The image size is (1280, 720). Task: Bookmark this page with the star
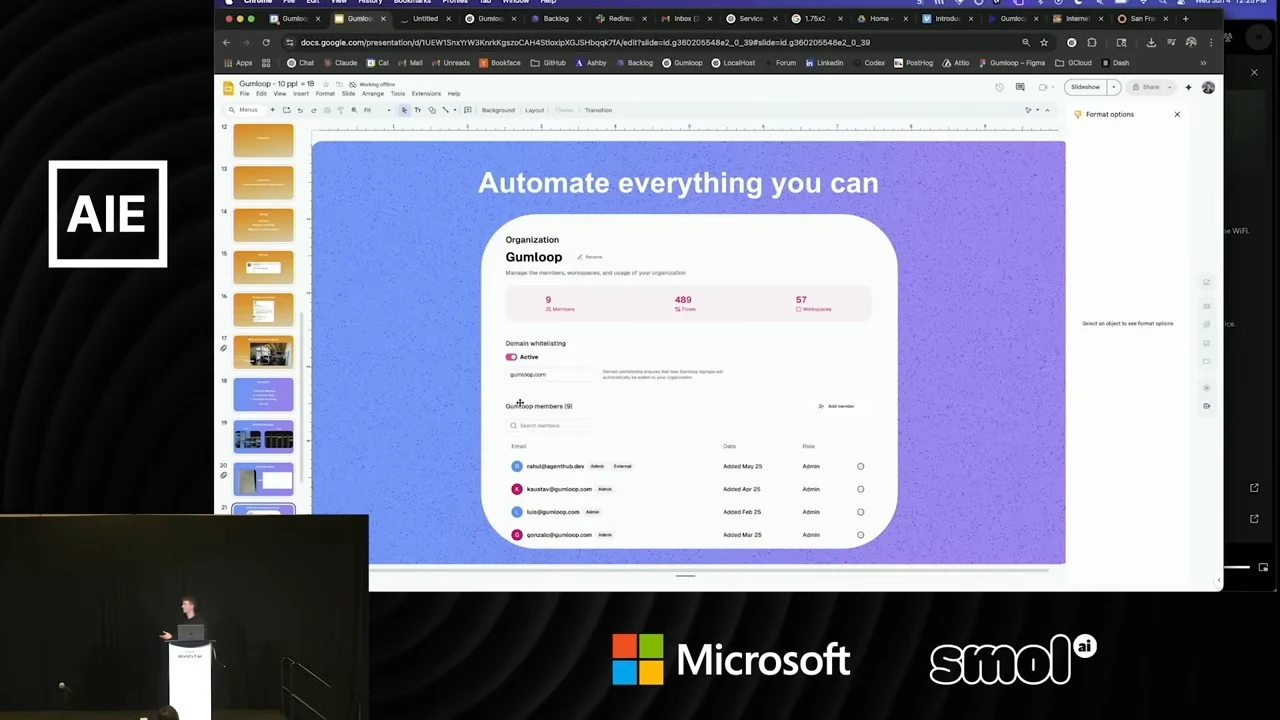click(x=1044, y=42)
